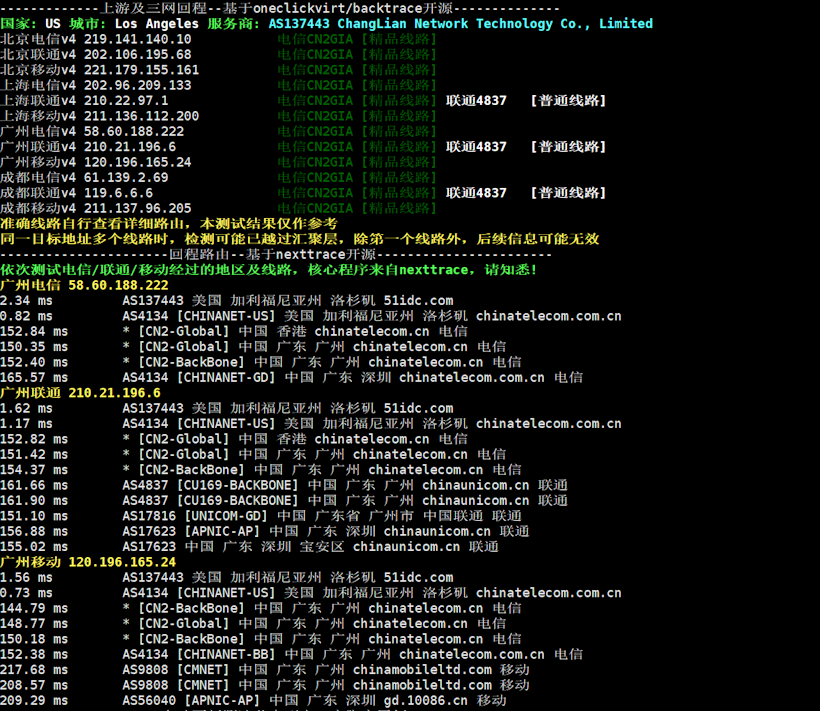Select the 联通4837 label next to 上海联通v4
Viewport: 820px width, 711px height.
pos(475,100)
